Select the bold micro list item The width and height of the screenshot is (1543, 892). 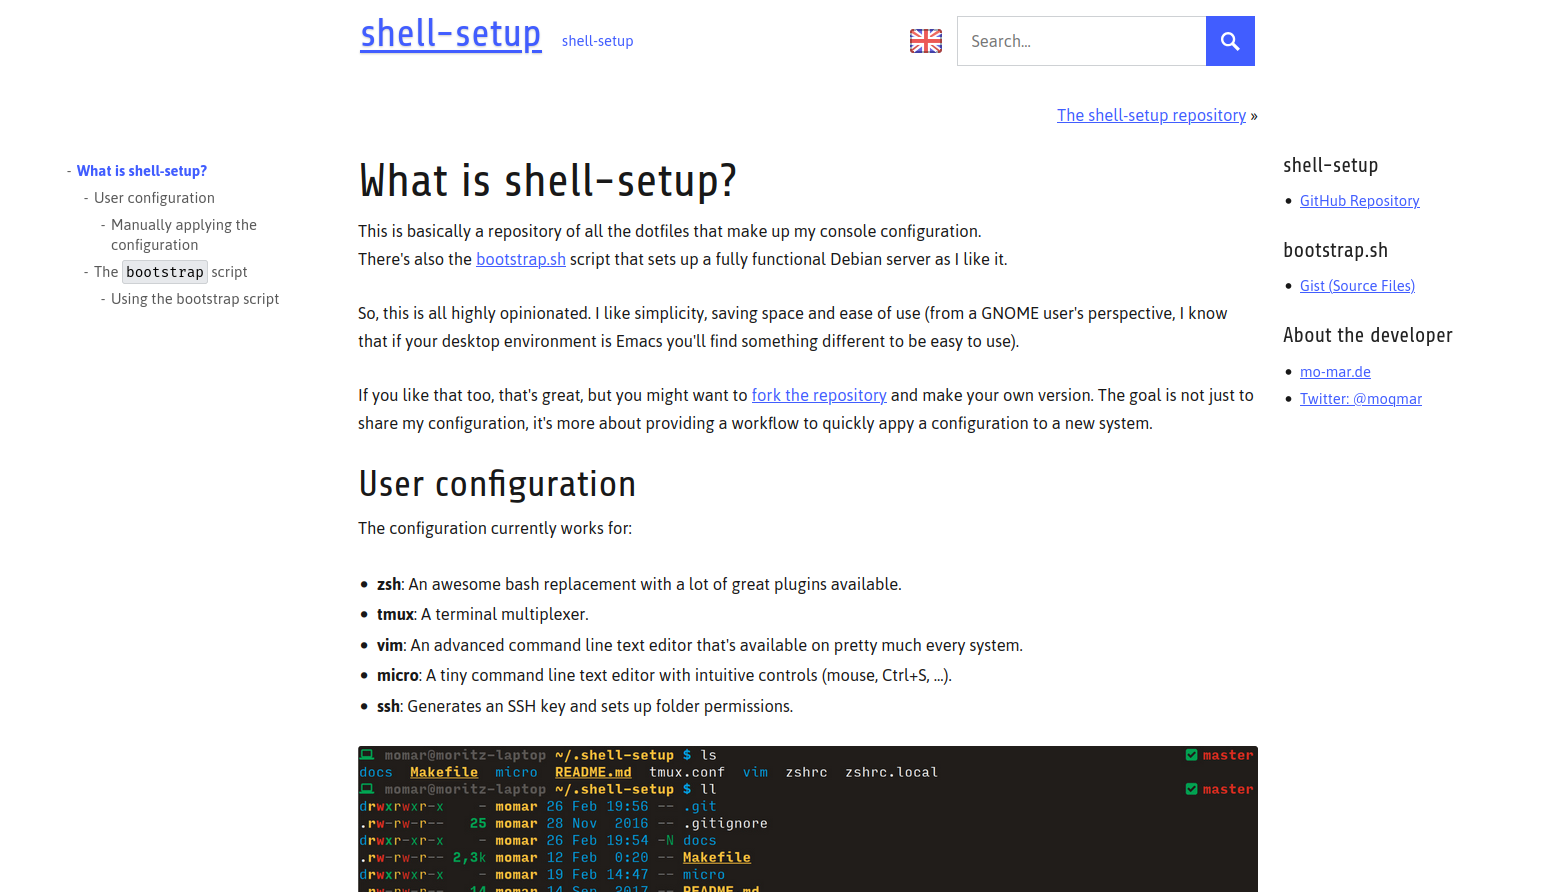point(397,675)
